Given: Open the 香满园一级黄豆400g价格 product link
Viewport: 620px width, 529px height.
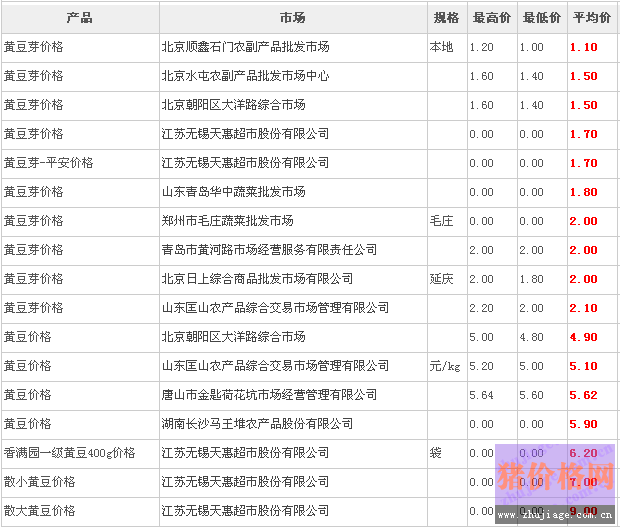Looking at the screenshot, I should [x=69, y=453].
